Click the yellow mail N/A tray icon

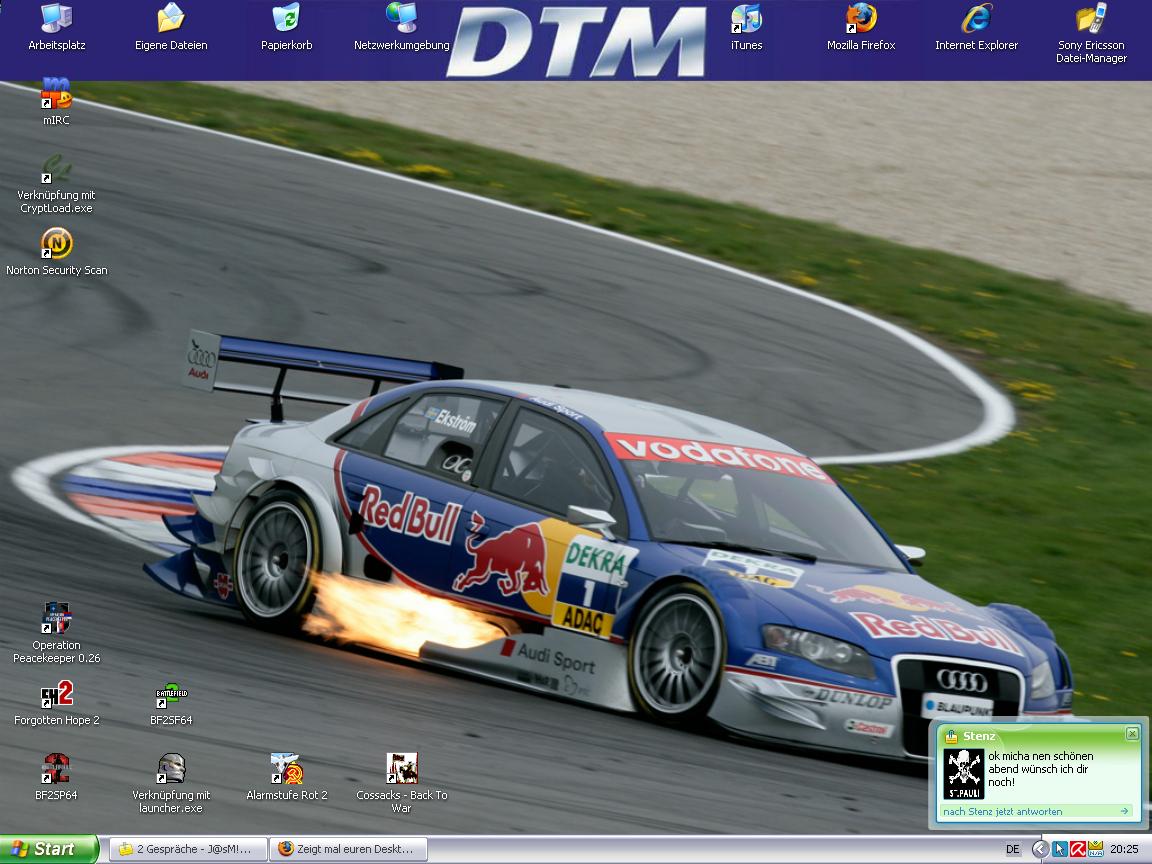tap(1095, 849)
